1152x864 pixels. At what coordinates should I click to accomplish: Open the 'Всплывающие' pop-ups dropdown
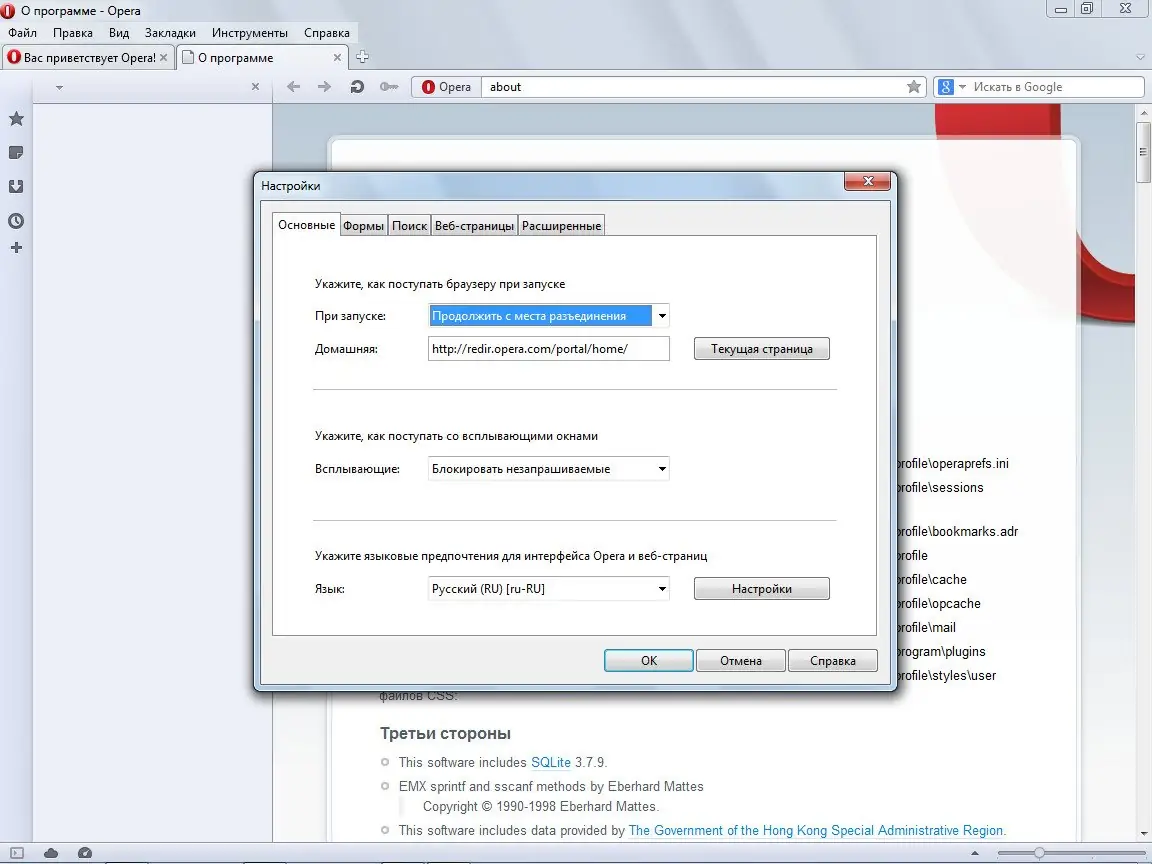click(661, 469)
